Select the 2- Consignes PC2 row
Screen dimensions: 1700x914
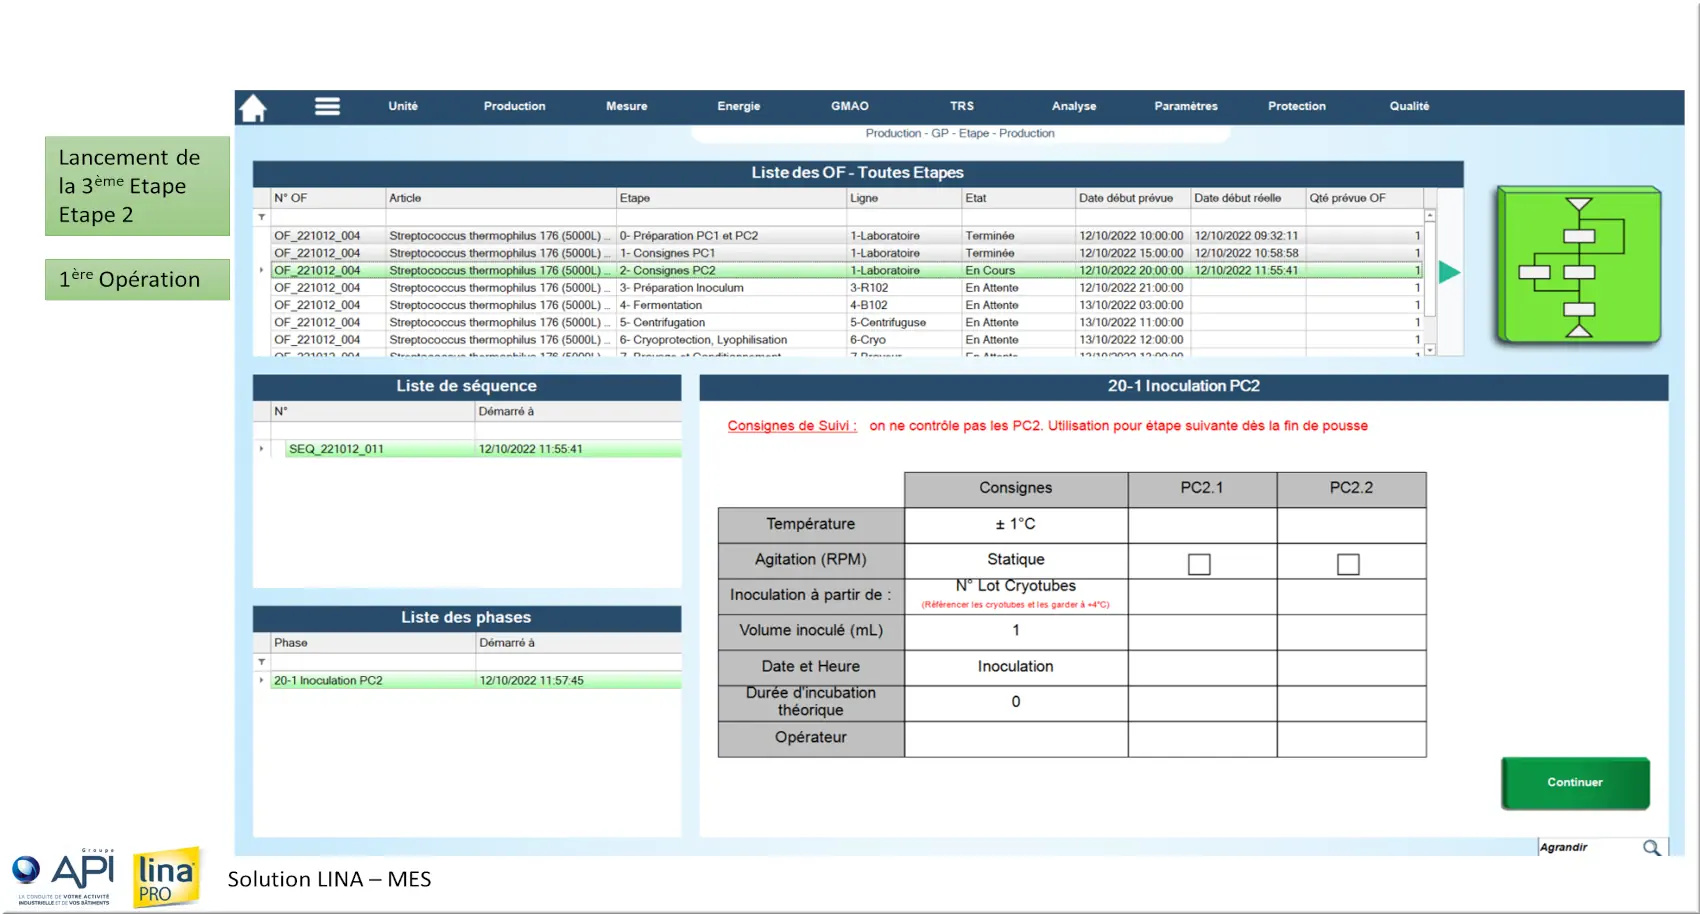(846, 270)
